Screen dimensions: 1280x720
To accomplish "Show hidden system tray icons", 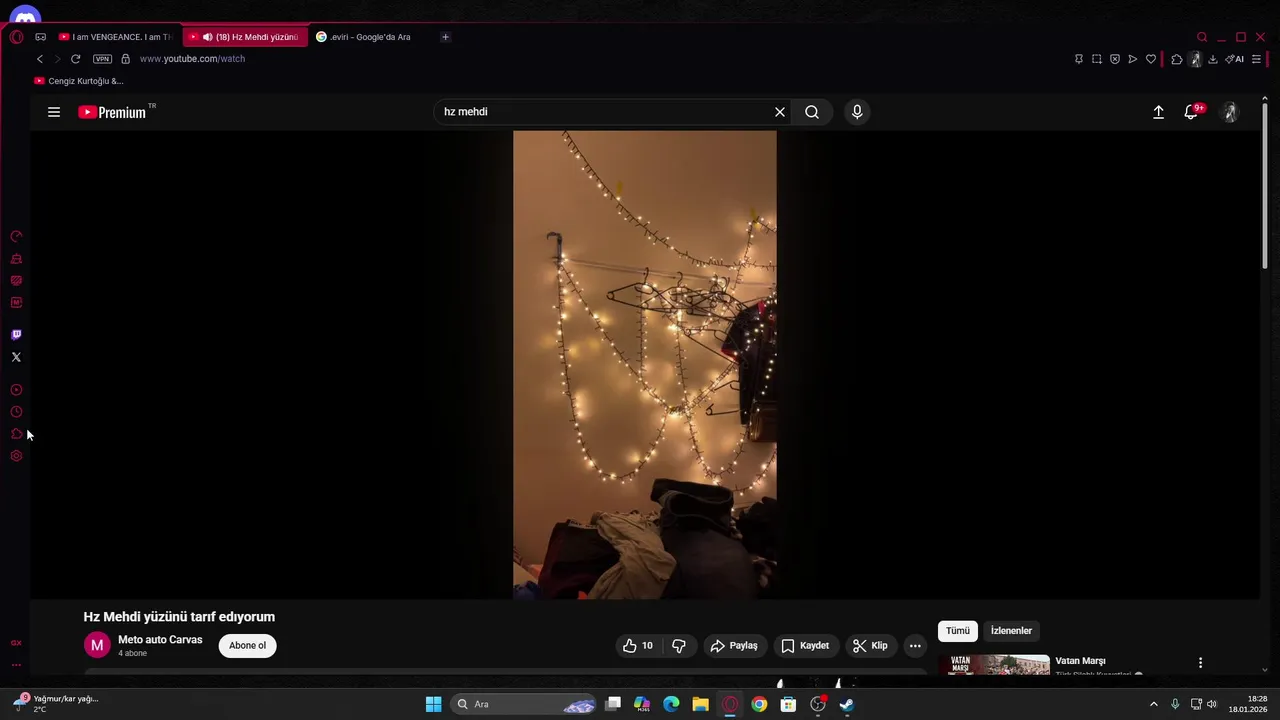I will pyautogui.click(x=1153, y=704).
